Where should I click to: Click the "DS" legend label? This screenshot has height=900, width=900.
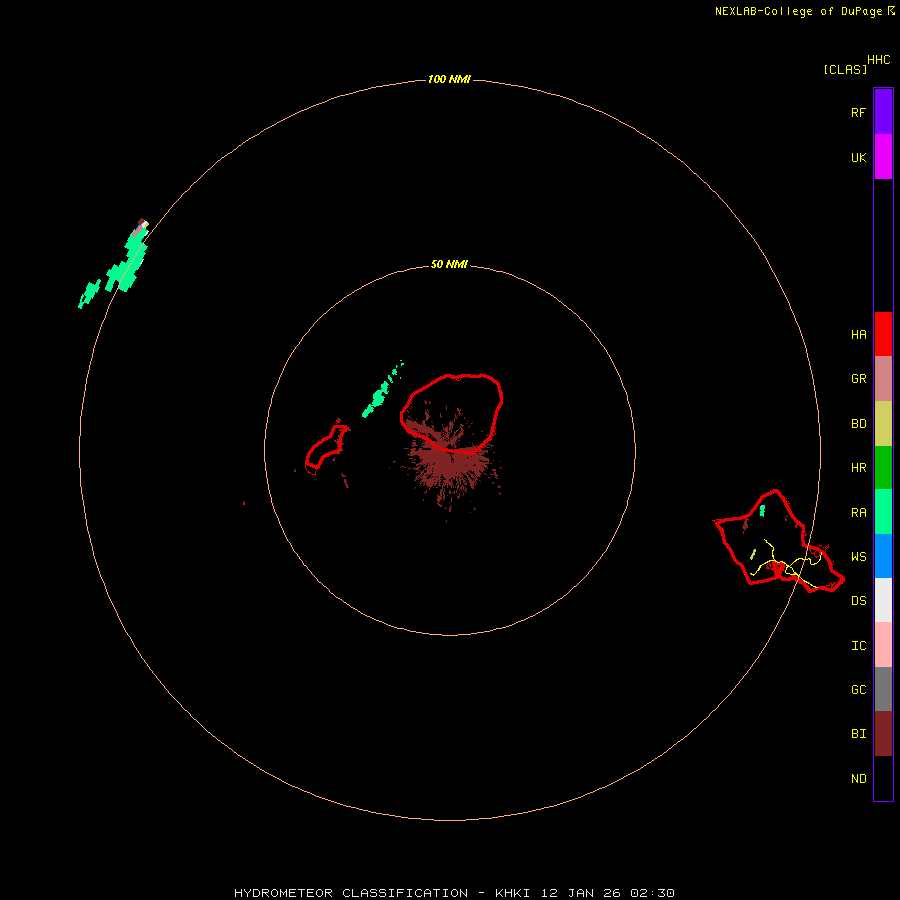[x=858, y=601]
